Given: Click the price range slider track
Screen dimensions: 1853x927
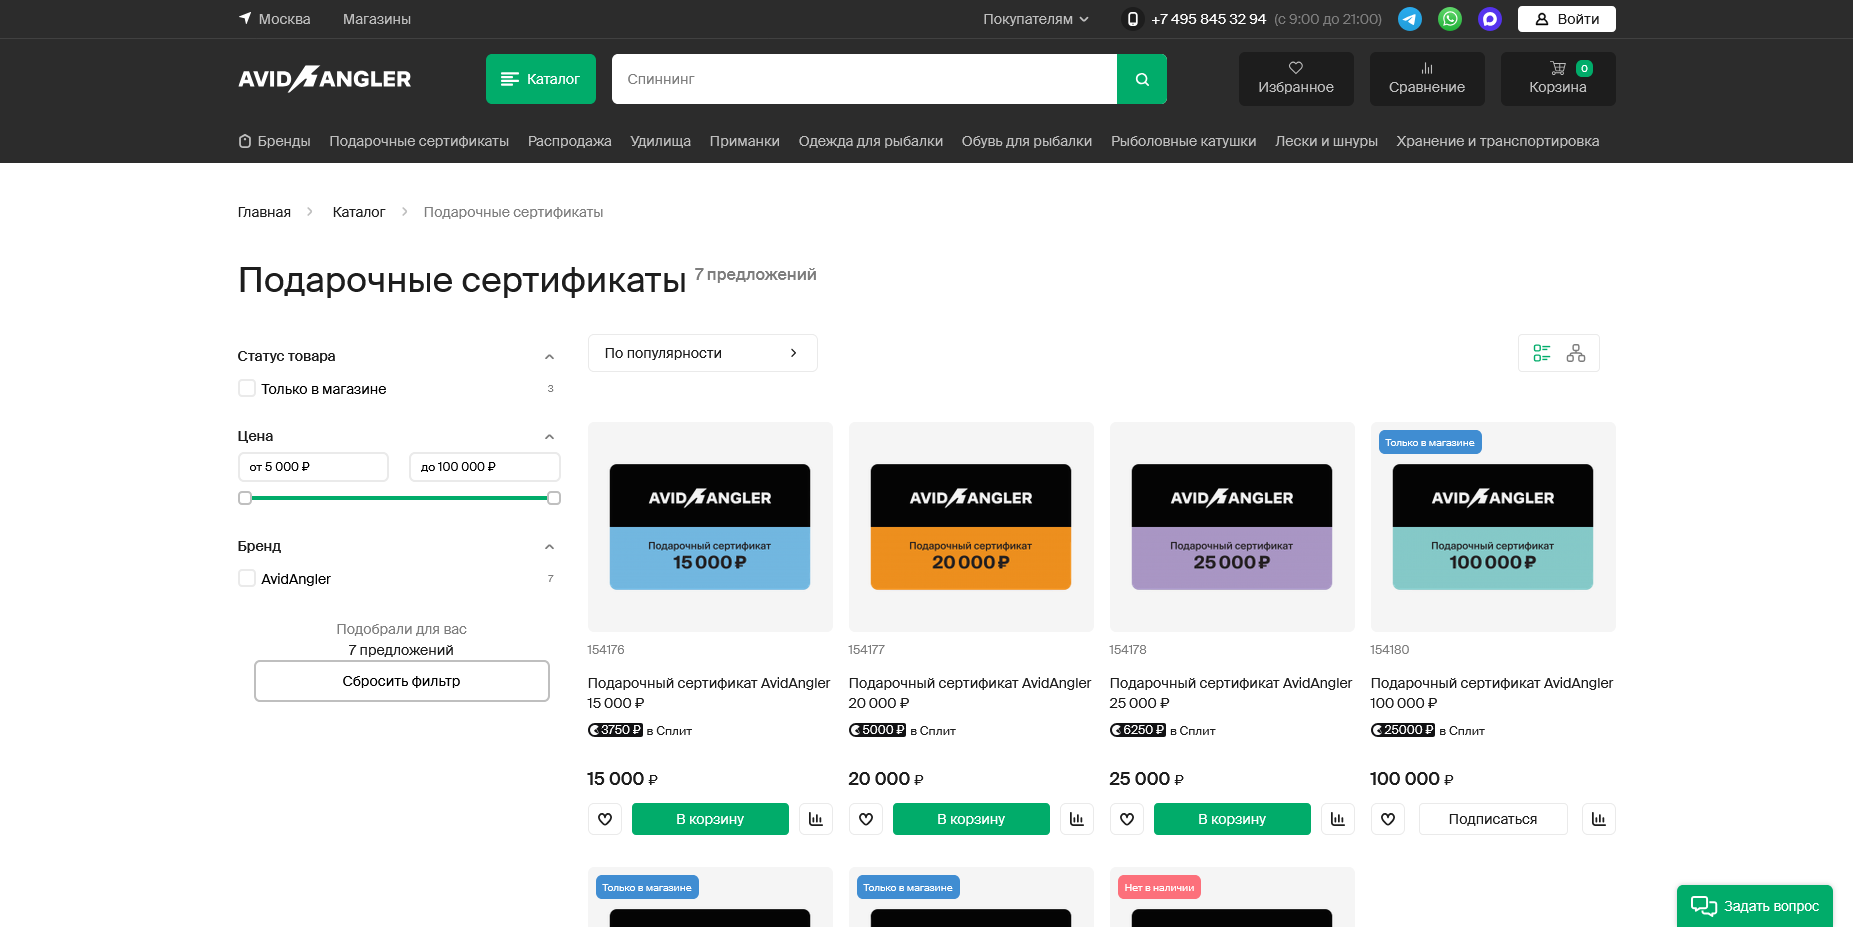Looking at the screenshot, I should (x=399, y=498).
